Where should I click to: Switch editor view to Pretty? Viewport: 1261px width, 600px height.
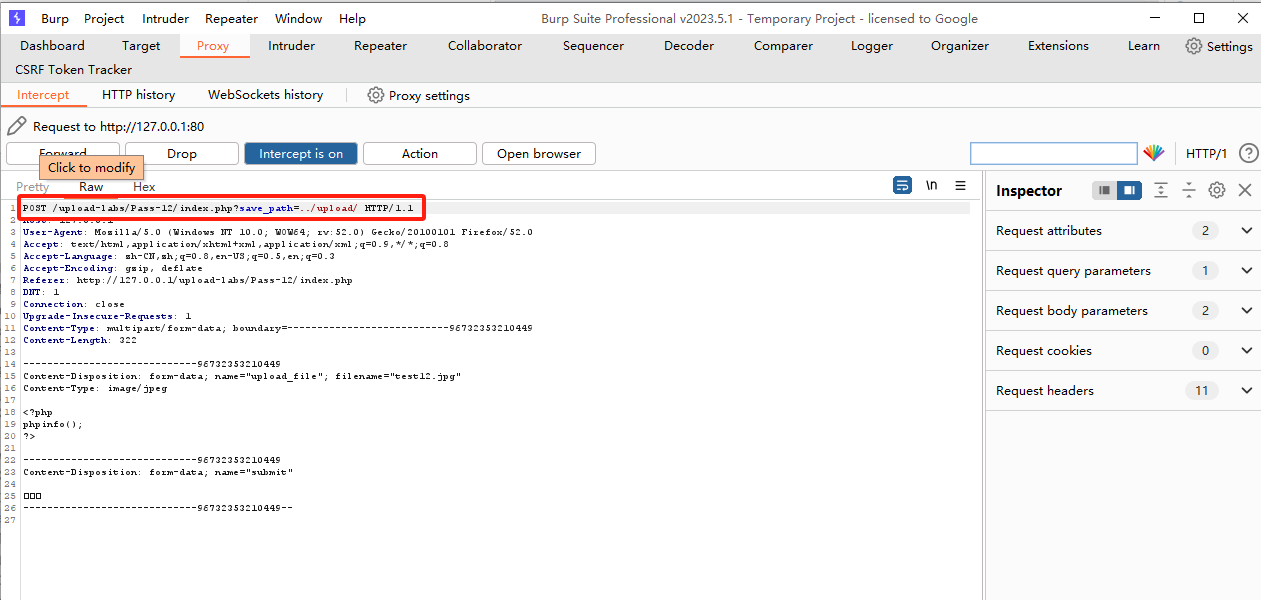pyautogui.click(x=32, y=187)
